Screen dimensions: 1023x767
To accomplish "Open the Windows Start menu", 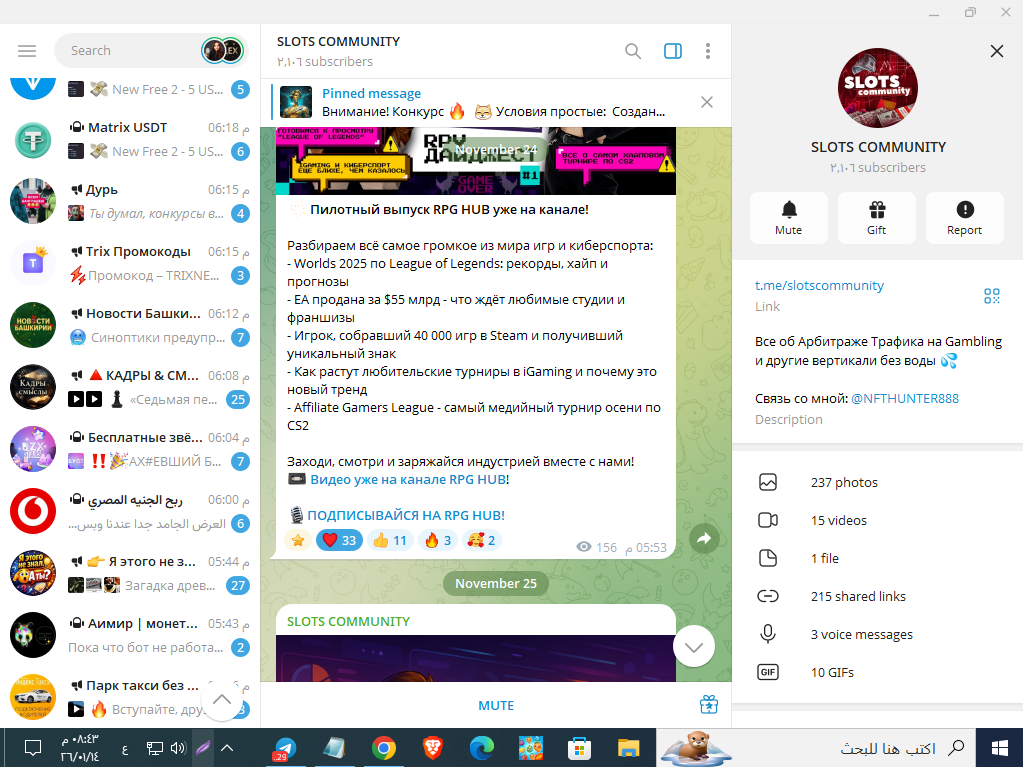I will pyautogui.click(x=999, y=747).
